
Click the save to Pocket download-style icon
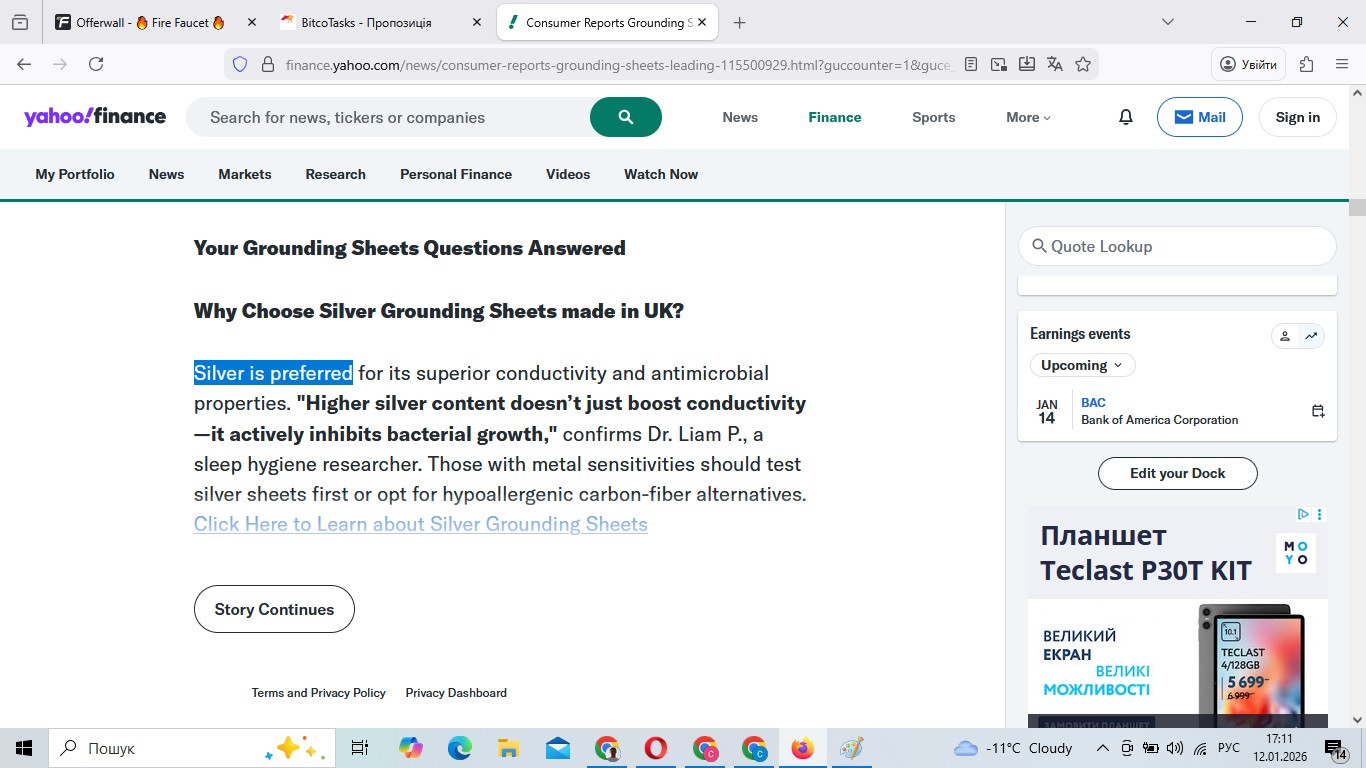(x=1027, y=64)
